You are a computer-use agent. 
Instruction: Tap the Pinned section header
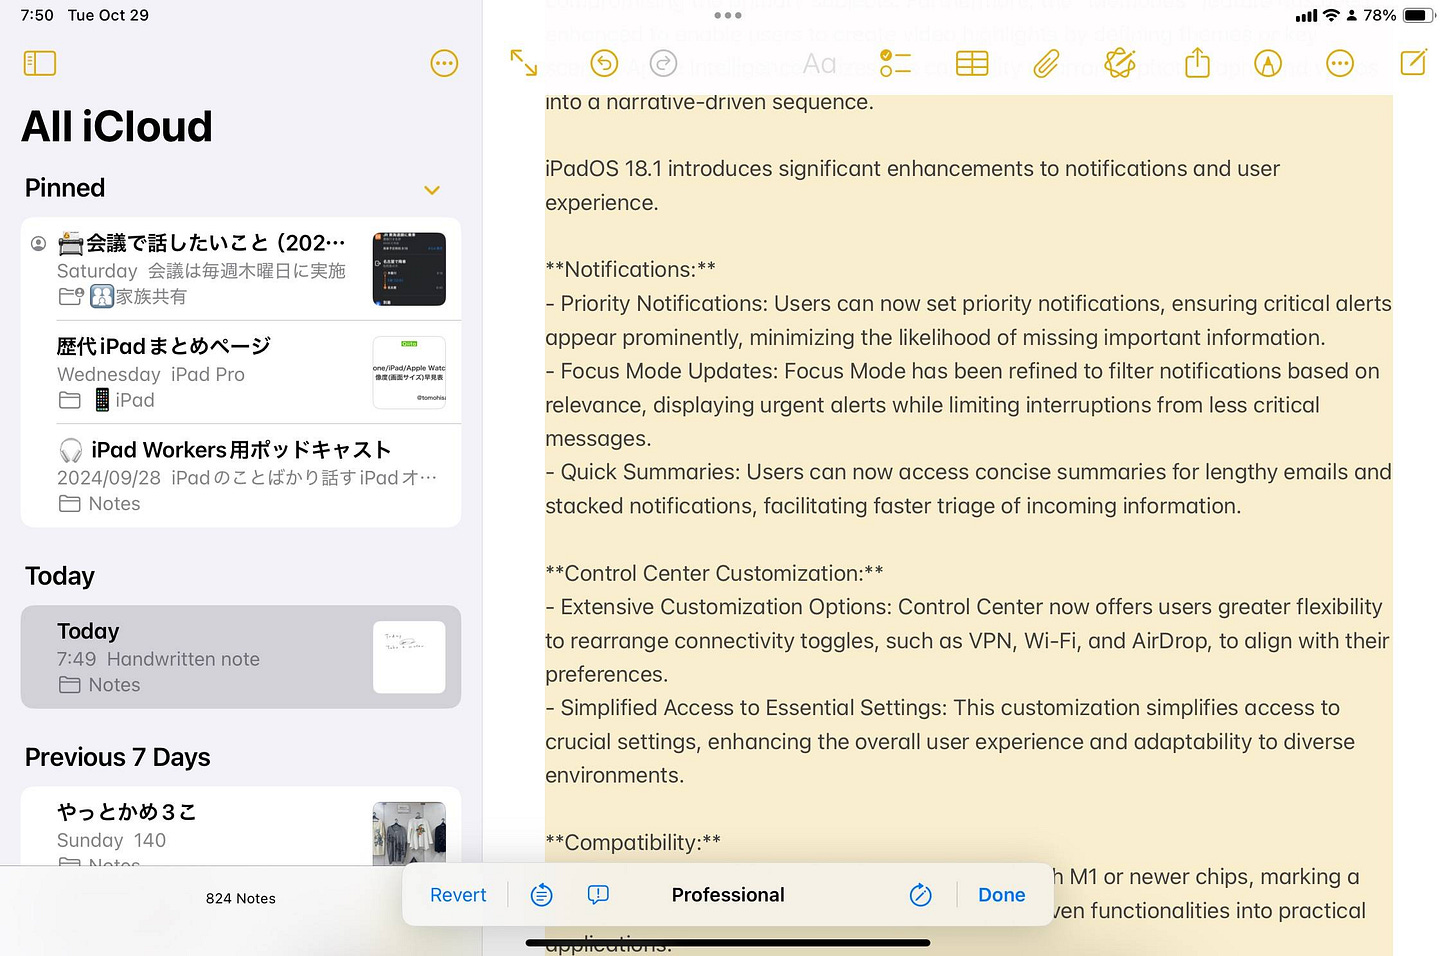pos(65,188)
